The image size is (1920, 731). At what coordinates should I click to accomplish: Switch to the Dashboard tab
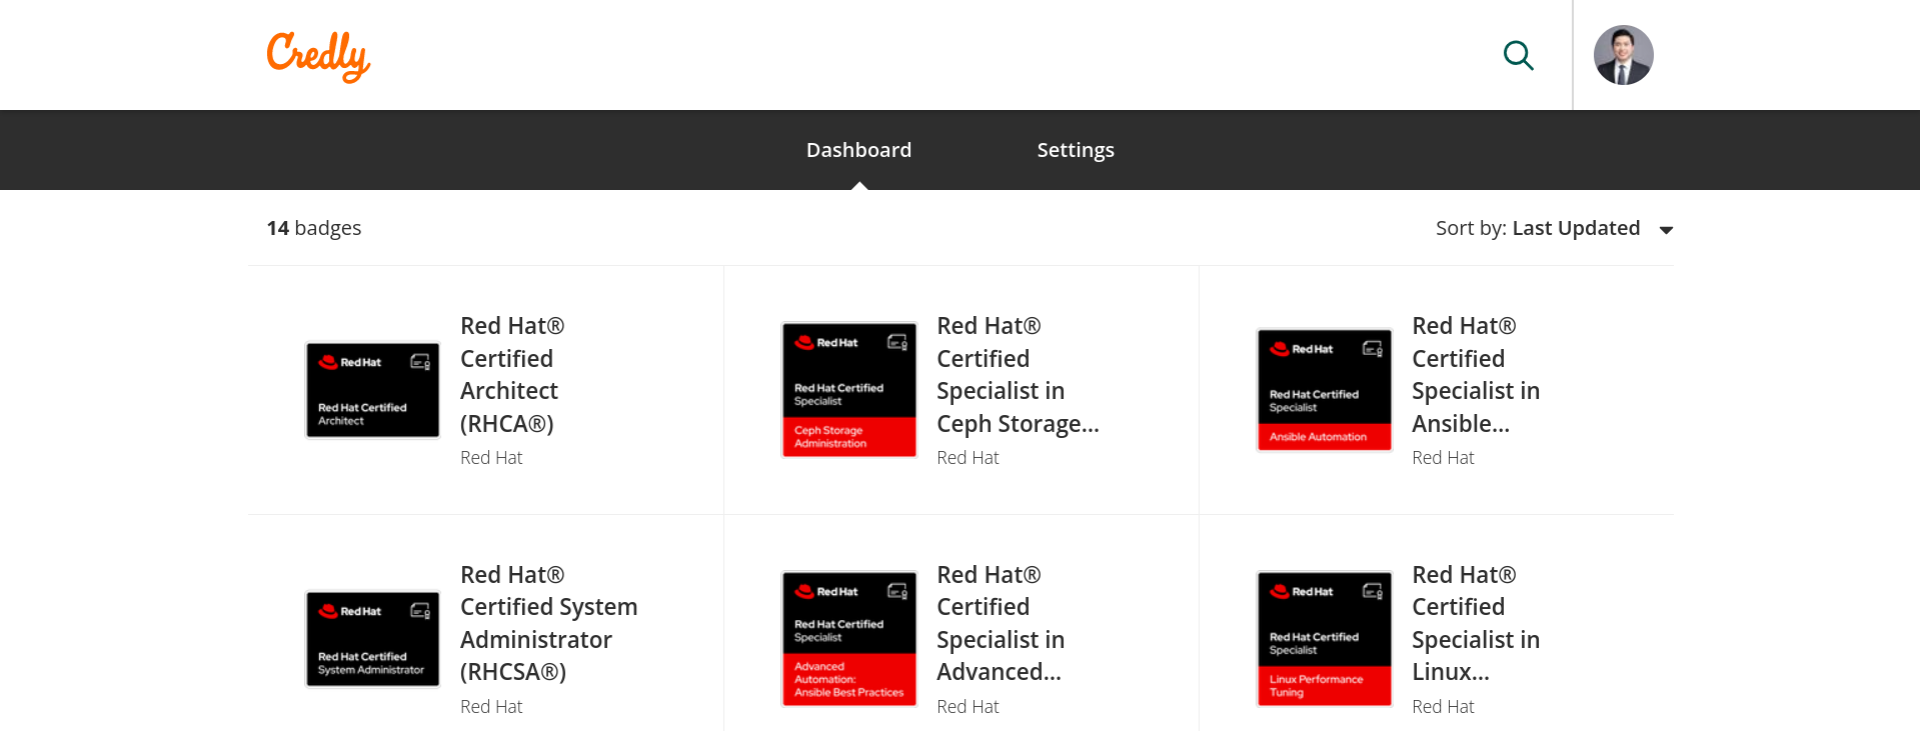click(859, 150)
